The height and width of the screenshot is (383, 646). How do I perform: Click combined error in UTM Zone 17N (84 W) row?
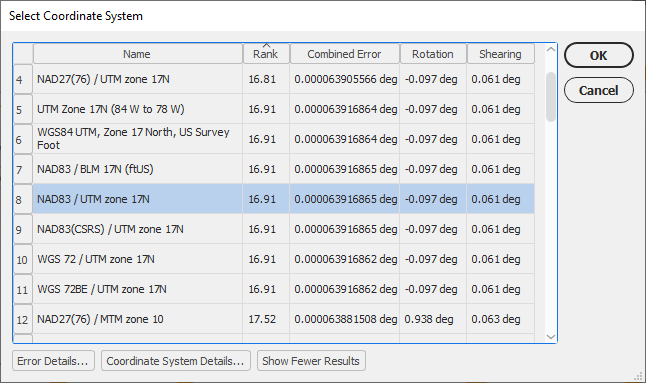click(344, 109)
